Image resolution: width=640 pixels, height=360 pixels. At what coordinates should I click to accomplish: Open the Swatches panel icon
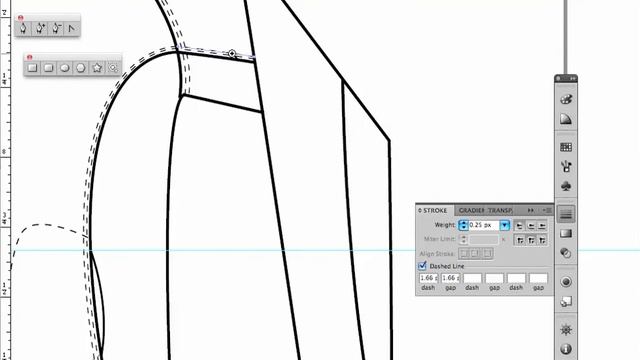(566, 147)
